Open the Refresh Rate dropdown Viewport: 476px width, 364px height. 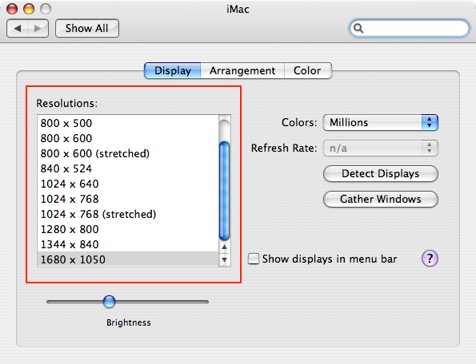click(x=380, y=148)
